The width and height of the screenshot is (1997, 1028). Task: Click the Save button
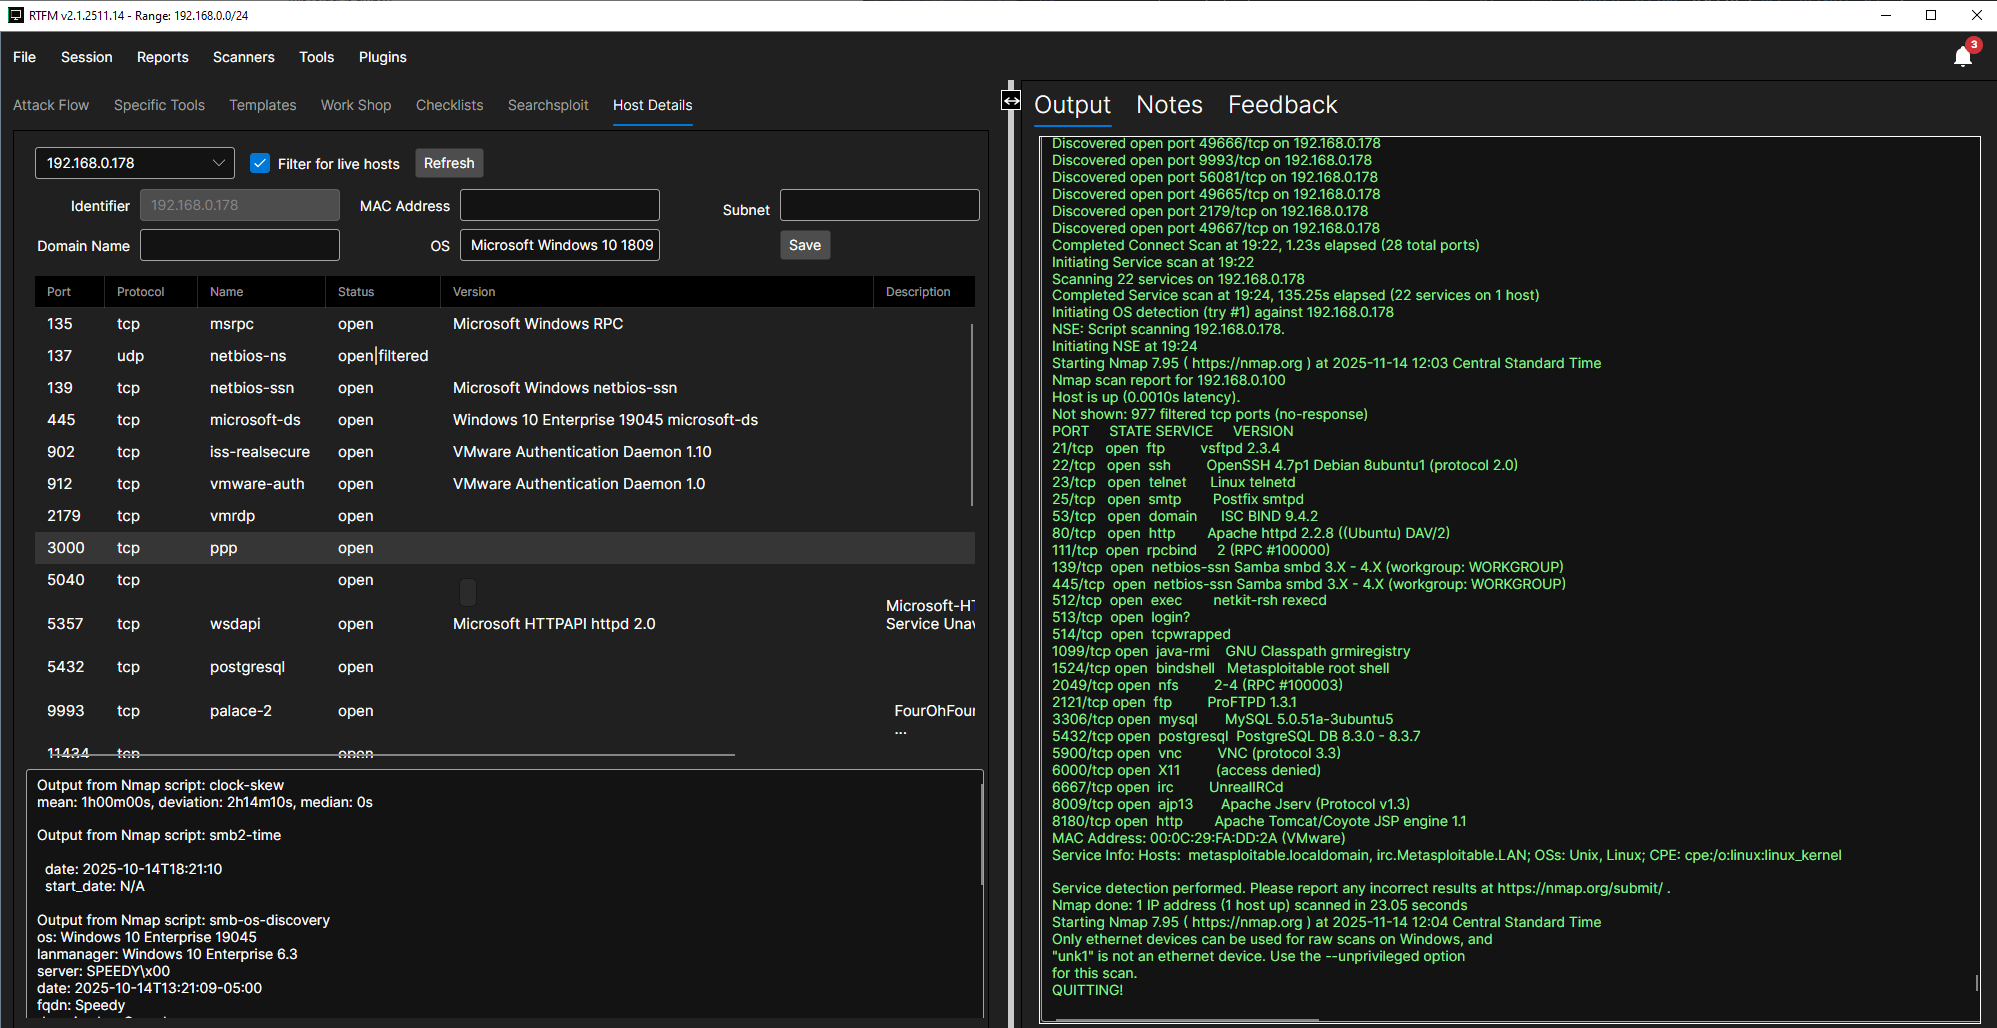click(x=804, y=245)
